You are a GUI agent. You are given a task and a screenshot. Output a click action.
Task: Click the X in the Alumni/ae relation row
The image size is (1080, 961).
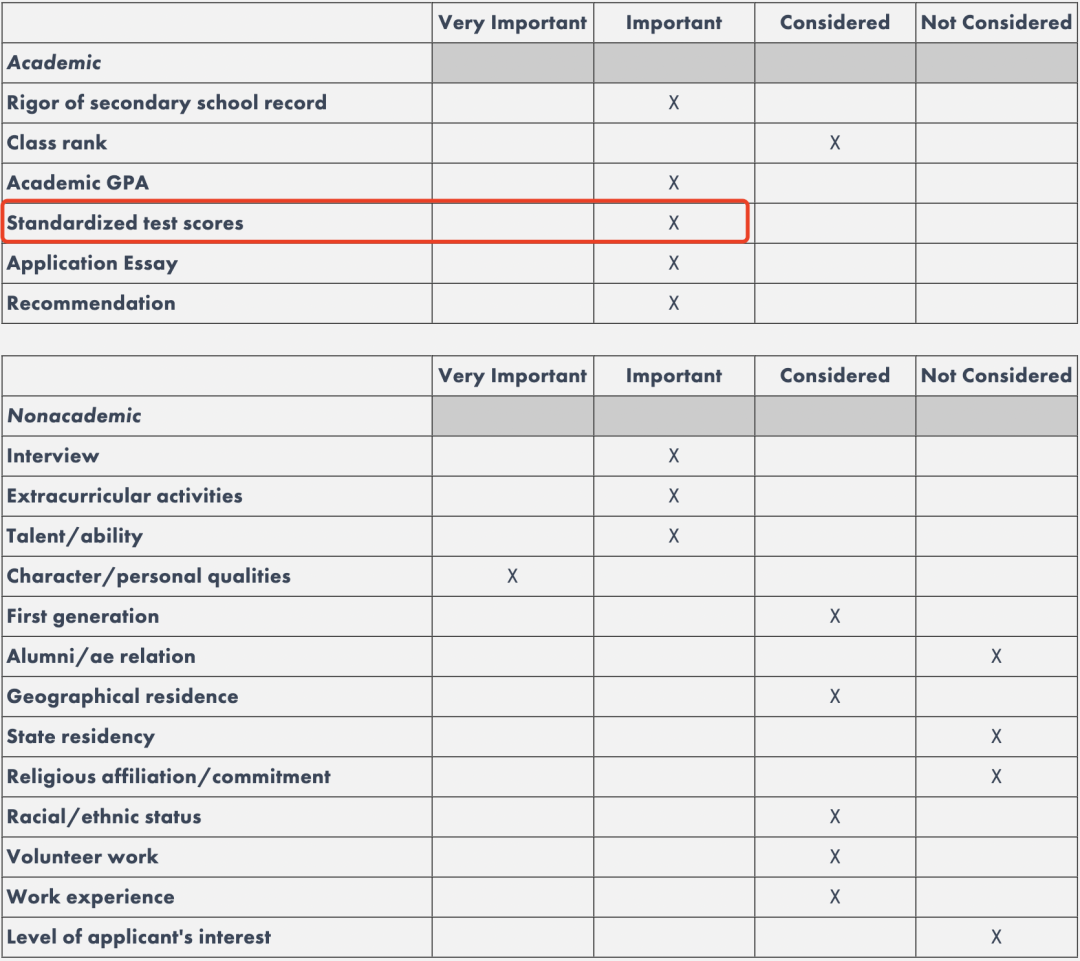point(996,656)
